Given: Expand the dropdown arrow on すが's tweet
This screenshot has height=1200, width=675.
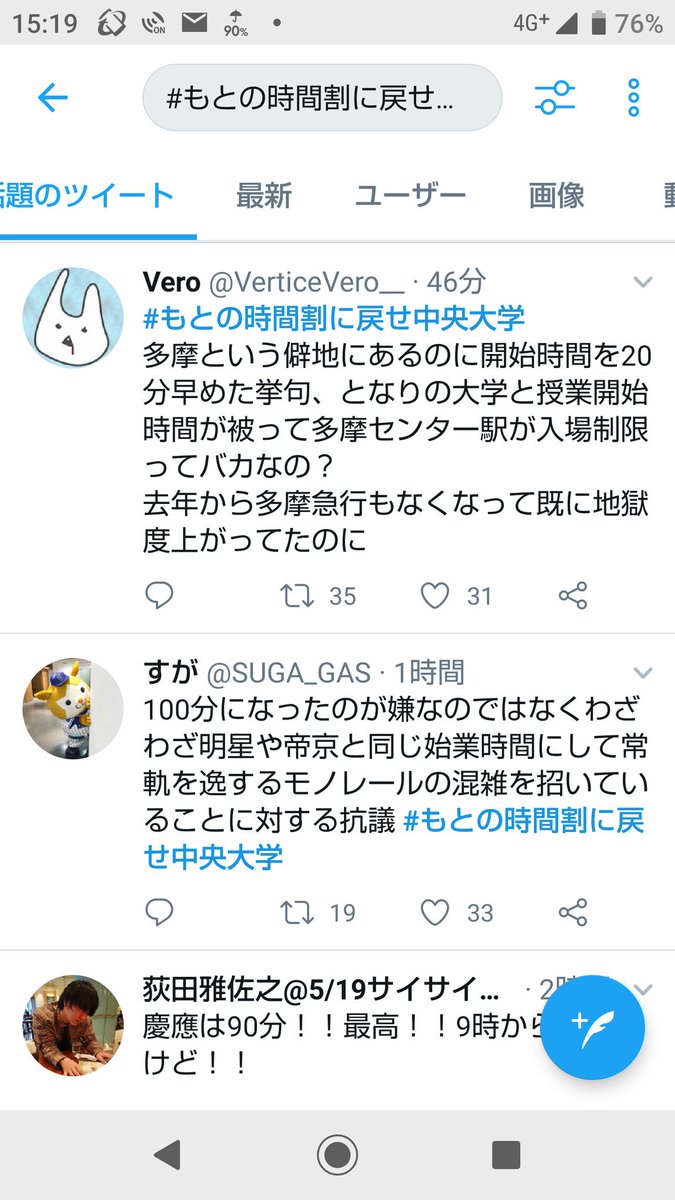Looking at the screenshot, I should click(643, 672).
